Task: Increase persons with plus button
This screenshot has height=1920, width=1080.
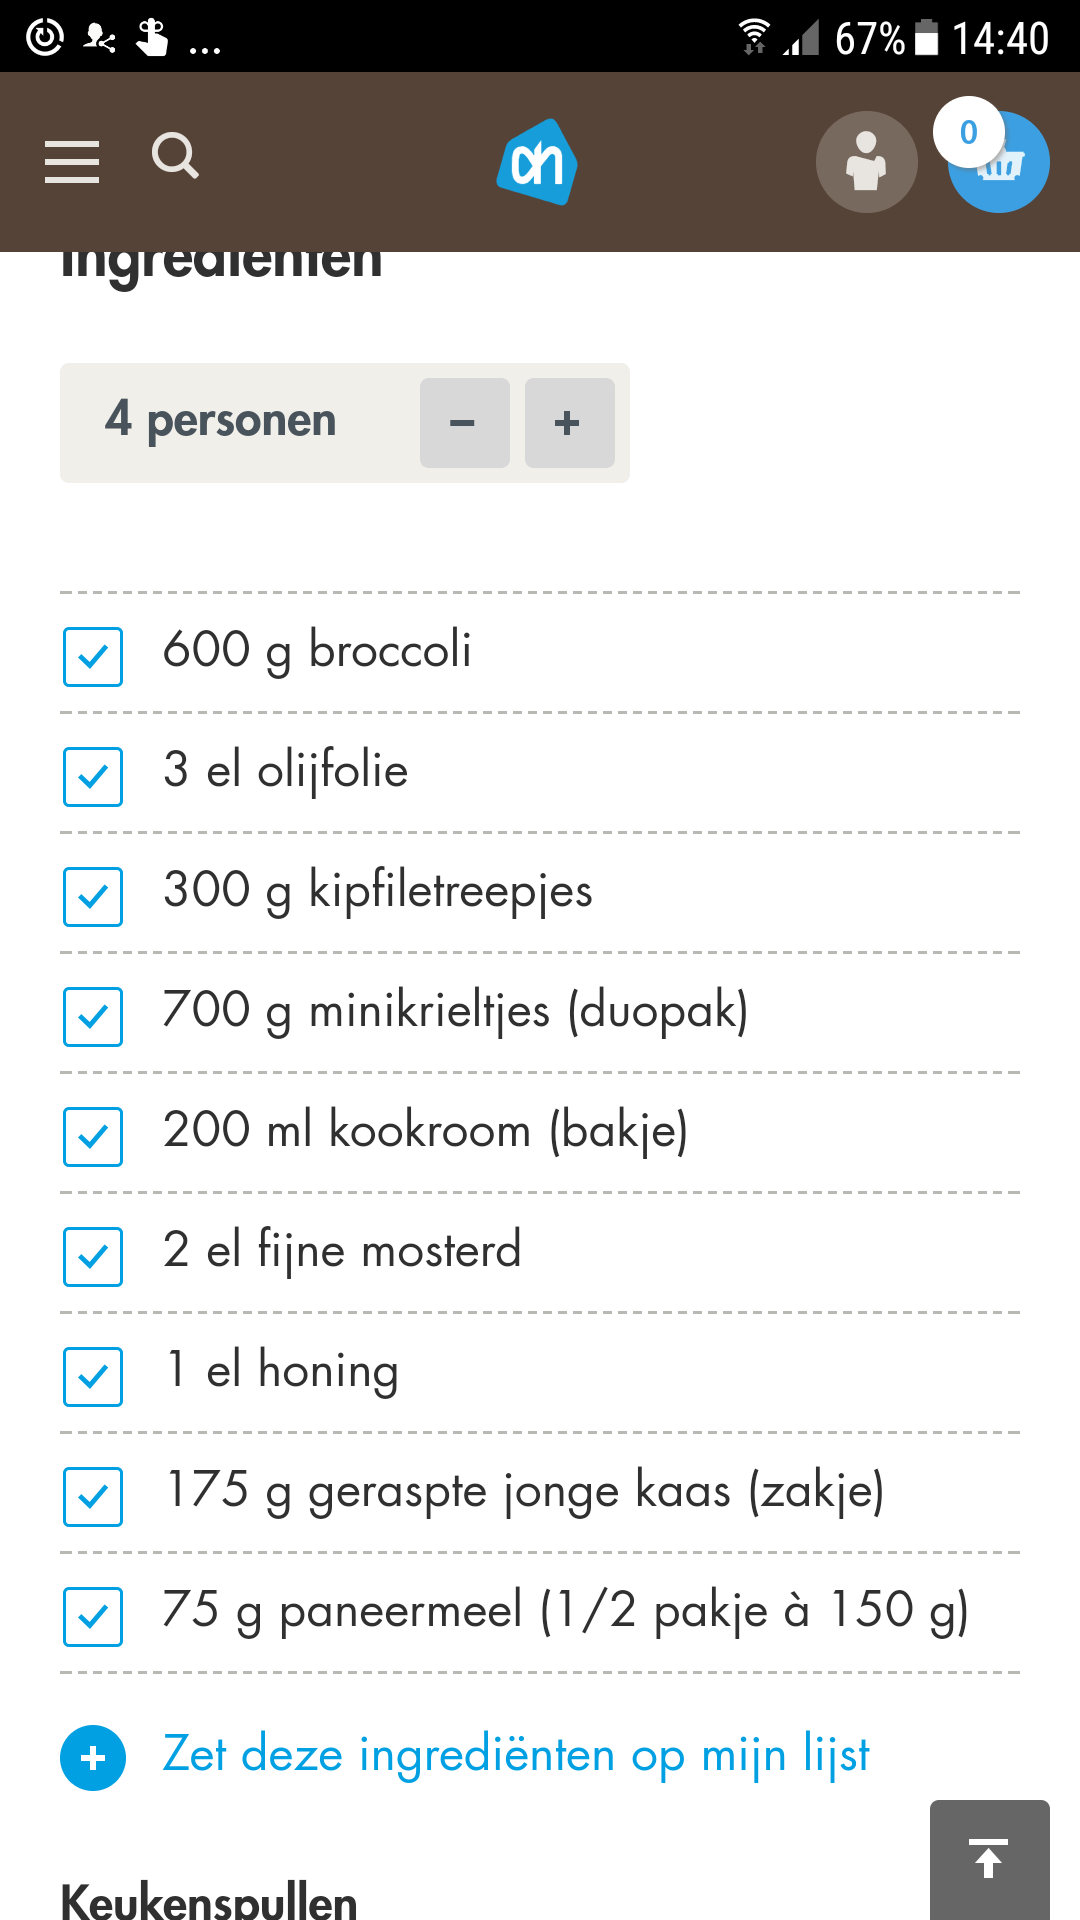Action: coord(569,423)
